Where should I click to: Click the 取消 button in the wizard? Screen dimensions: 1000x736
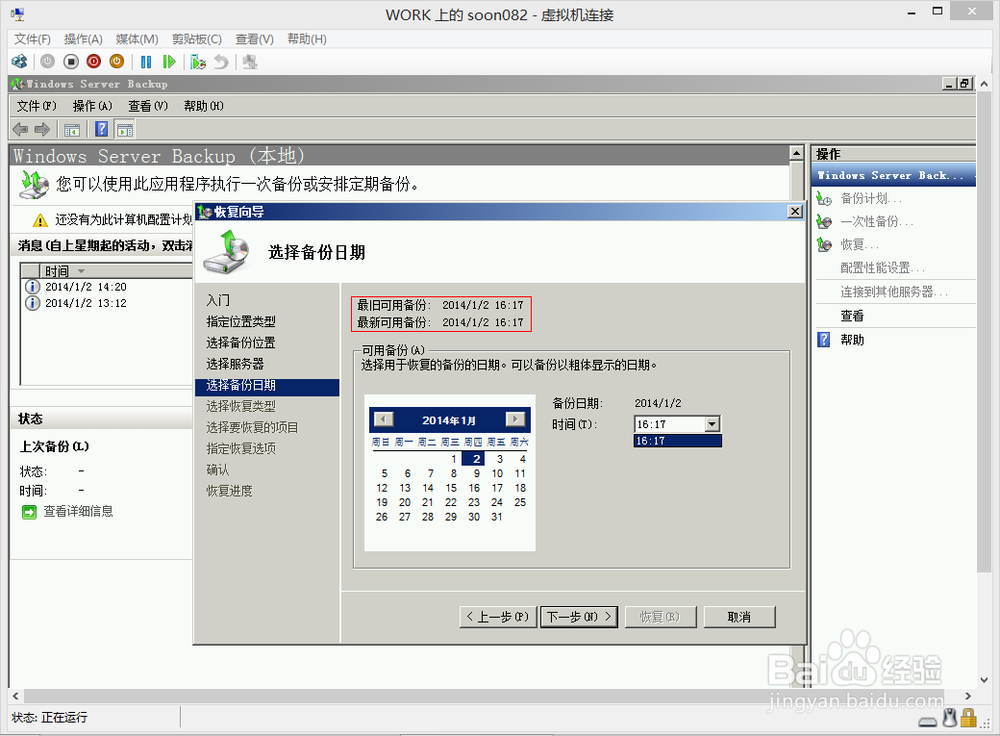pos(740,617)
